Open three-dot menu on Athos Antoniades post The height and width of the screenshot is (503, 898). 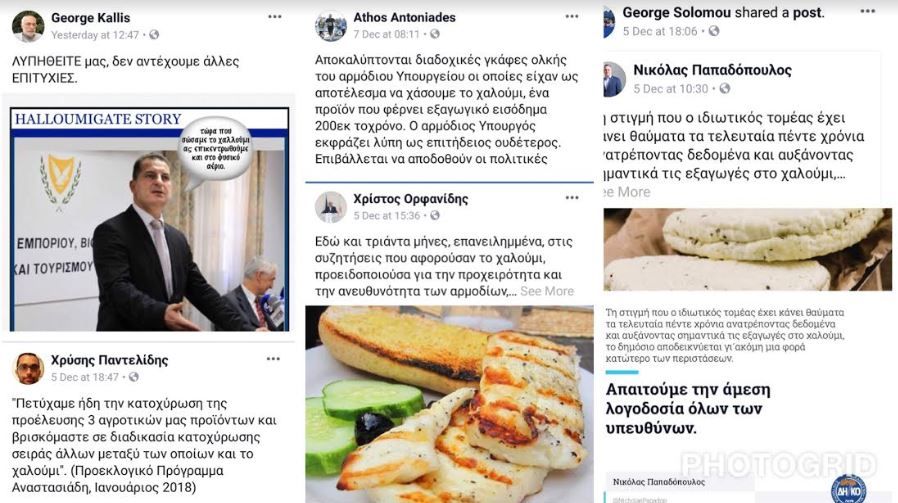[x=572, y=17]
